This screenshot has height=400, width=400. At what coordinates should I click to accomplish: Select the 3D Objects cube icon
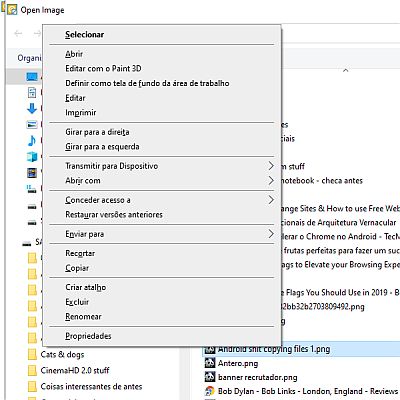click(x=32, y=156)
